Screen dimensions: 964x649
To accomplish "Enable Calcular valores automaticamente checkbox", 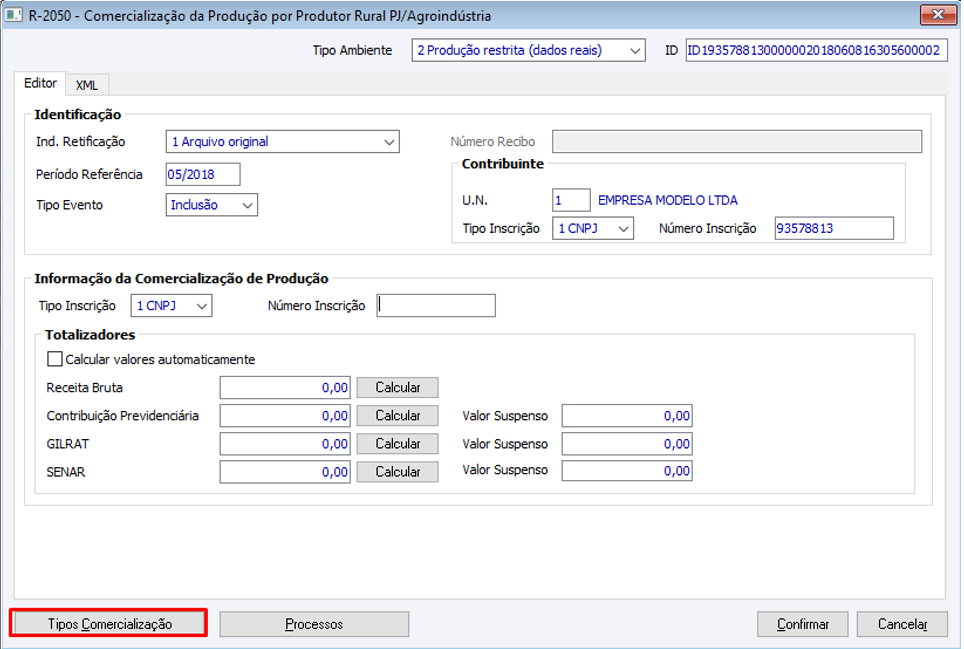I will pyautogui.click(x=55, y=359).
